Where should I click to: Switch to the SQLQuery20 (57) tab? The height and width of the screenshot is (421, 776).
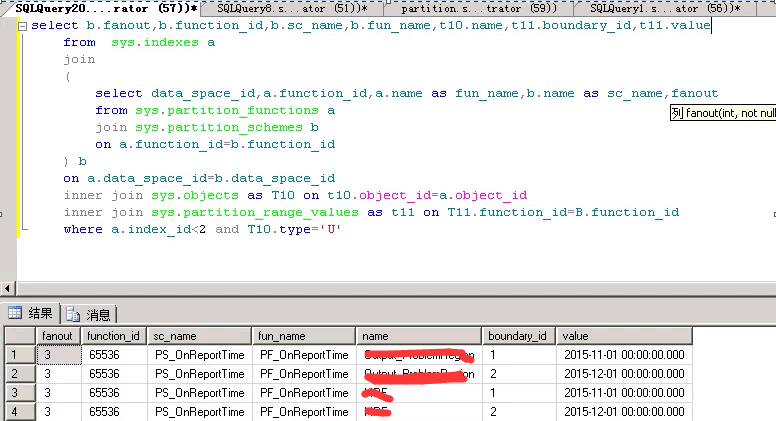tap(104, 8)
